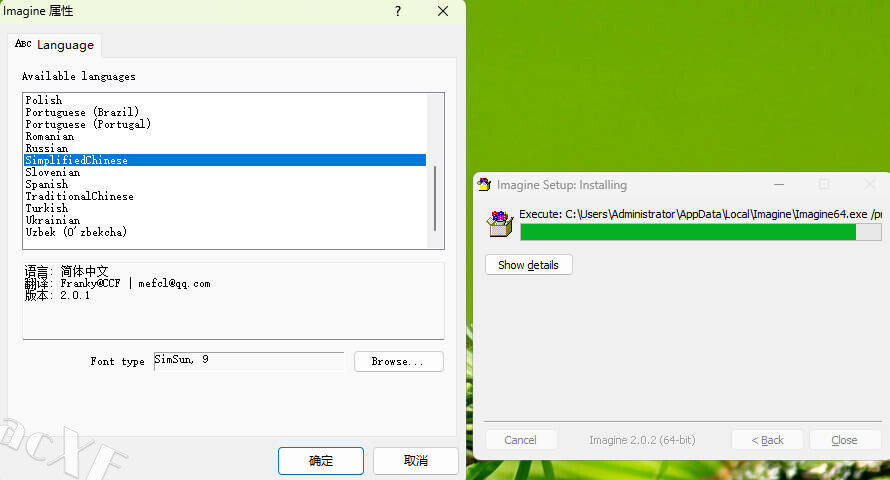Screen dimensions: 890x480
Task: Click the green installation progress bar
Action: tap(700, 231)
